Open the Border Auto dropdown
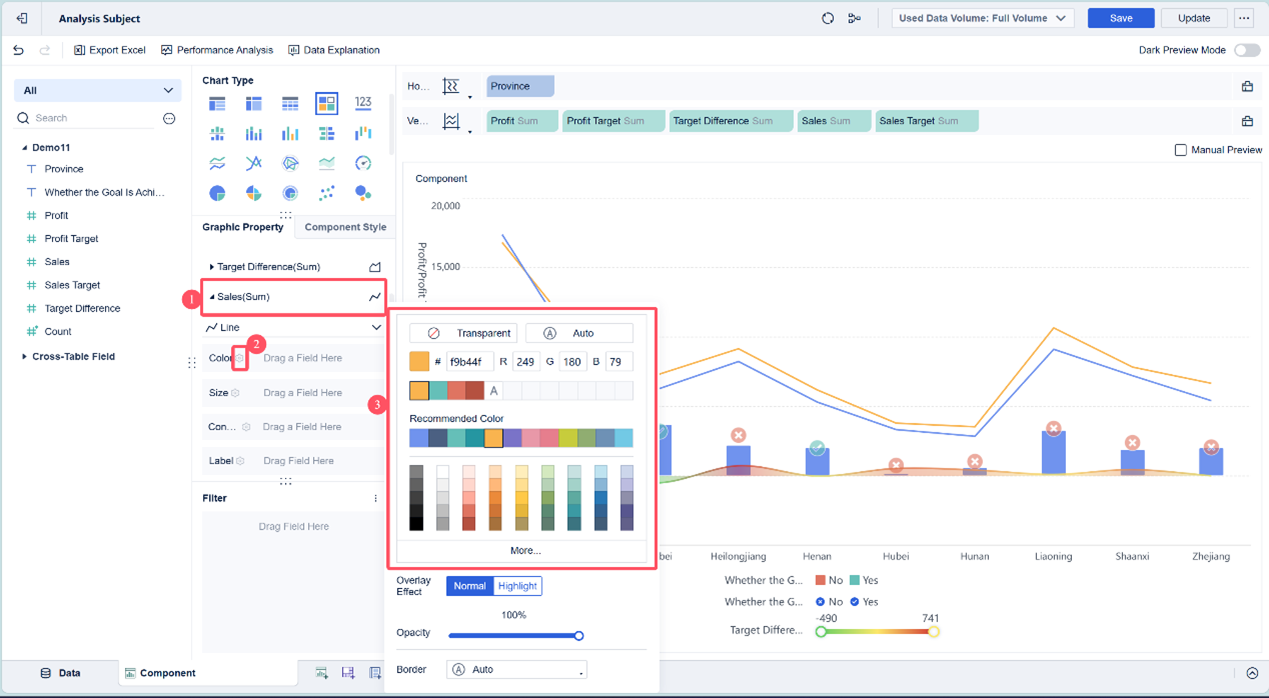This screenshot has width=1269, height=698. (516, 670)
